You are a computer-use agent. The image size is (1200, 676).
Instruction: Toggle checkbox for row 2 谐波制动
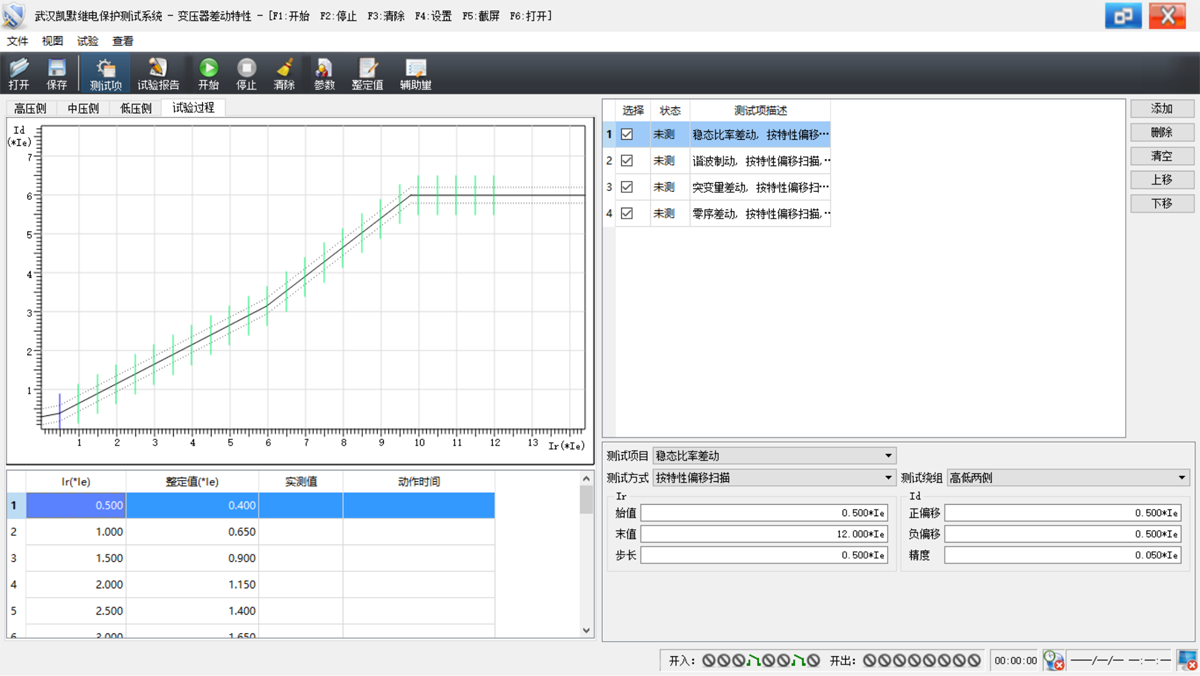pyautogui.click(x=627, y=160)
